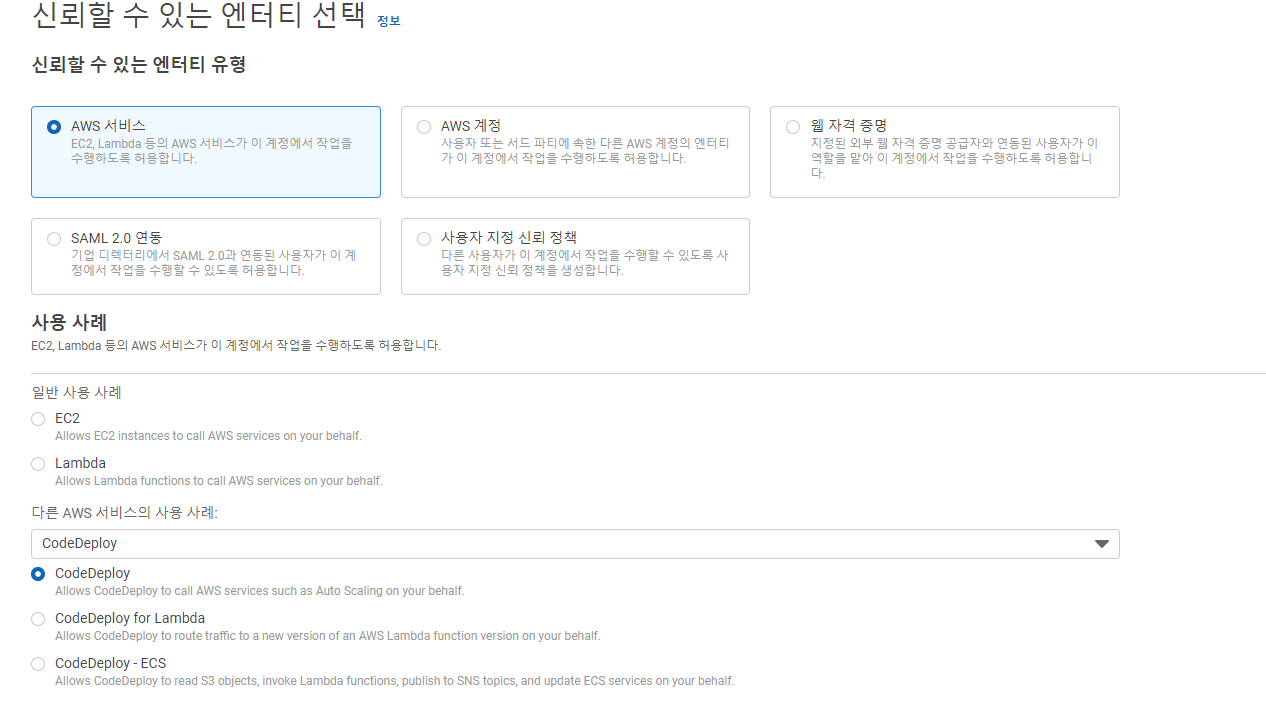
Task: Click the 일반 사용 사례 label
Action: click(x=77, y=392)
